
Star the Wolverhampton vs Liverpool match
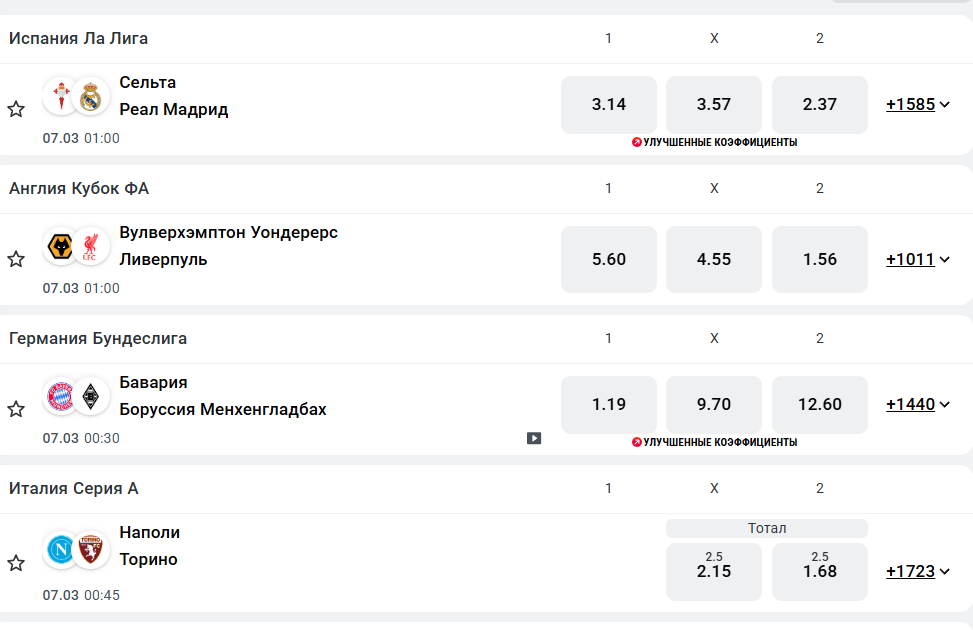[x=16, y=259]
